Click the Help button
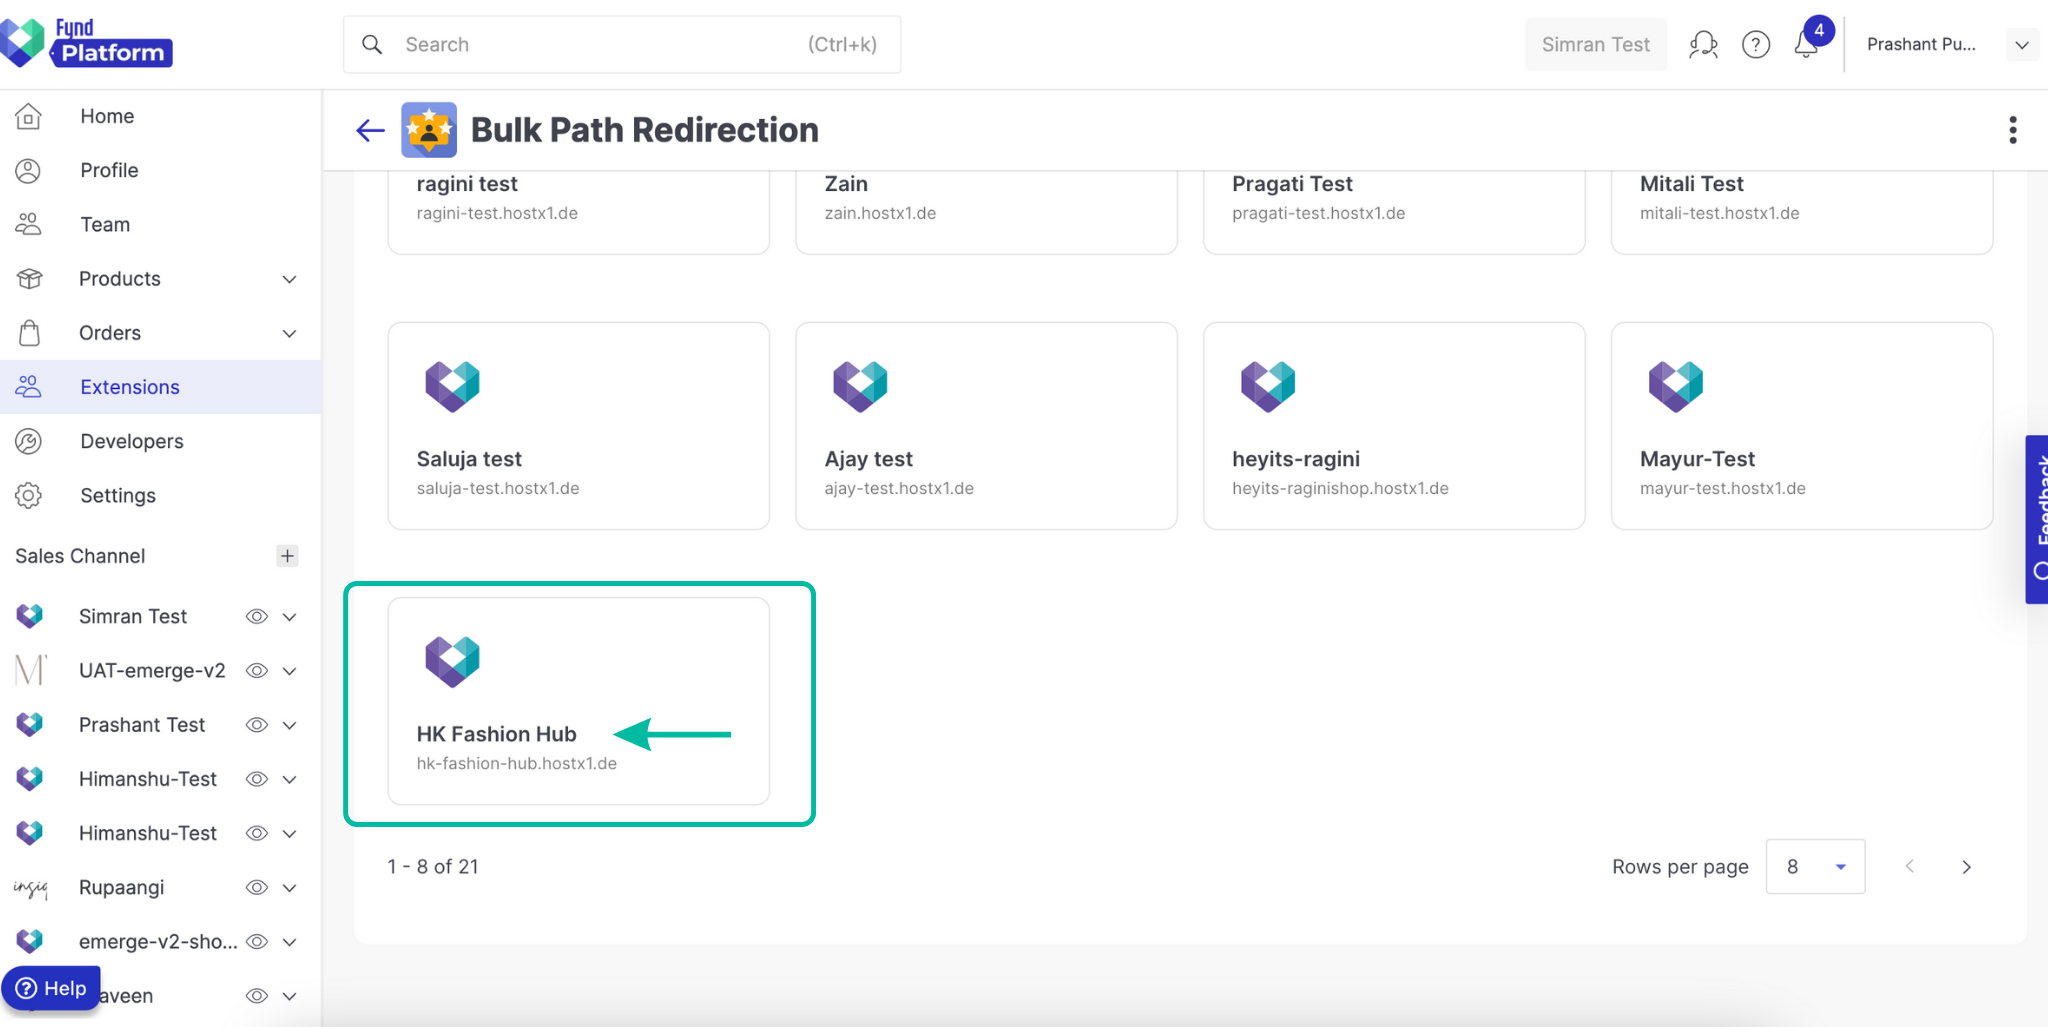Viewport: 2048px width, 1027px height. 51,988
